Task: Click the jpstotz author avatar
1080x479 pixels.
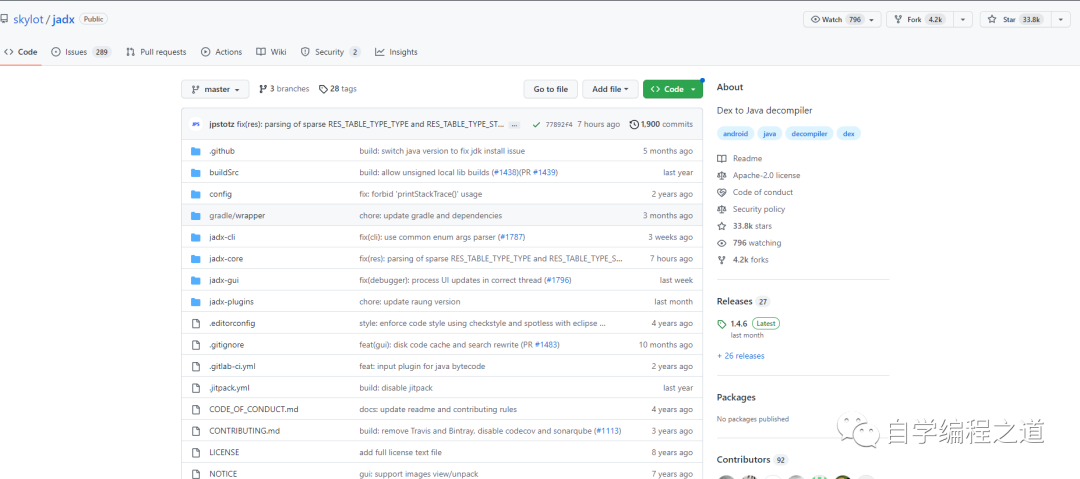Action: (x=196, y=125)
